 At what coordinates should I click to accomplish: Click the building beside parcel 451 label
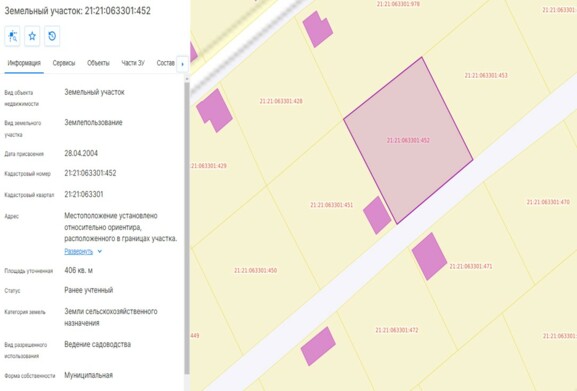click(377, 215)
